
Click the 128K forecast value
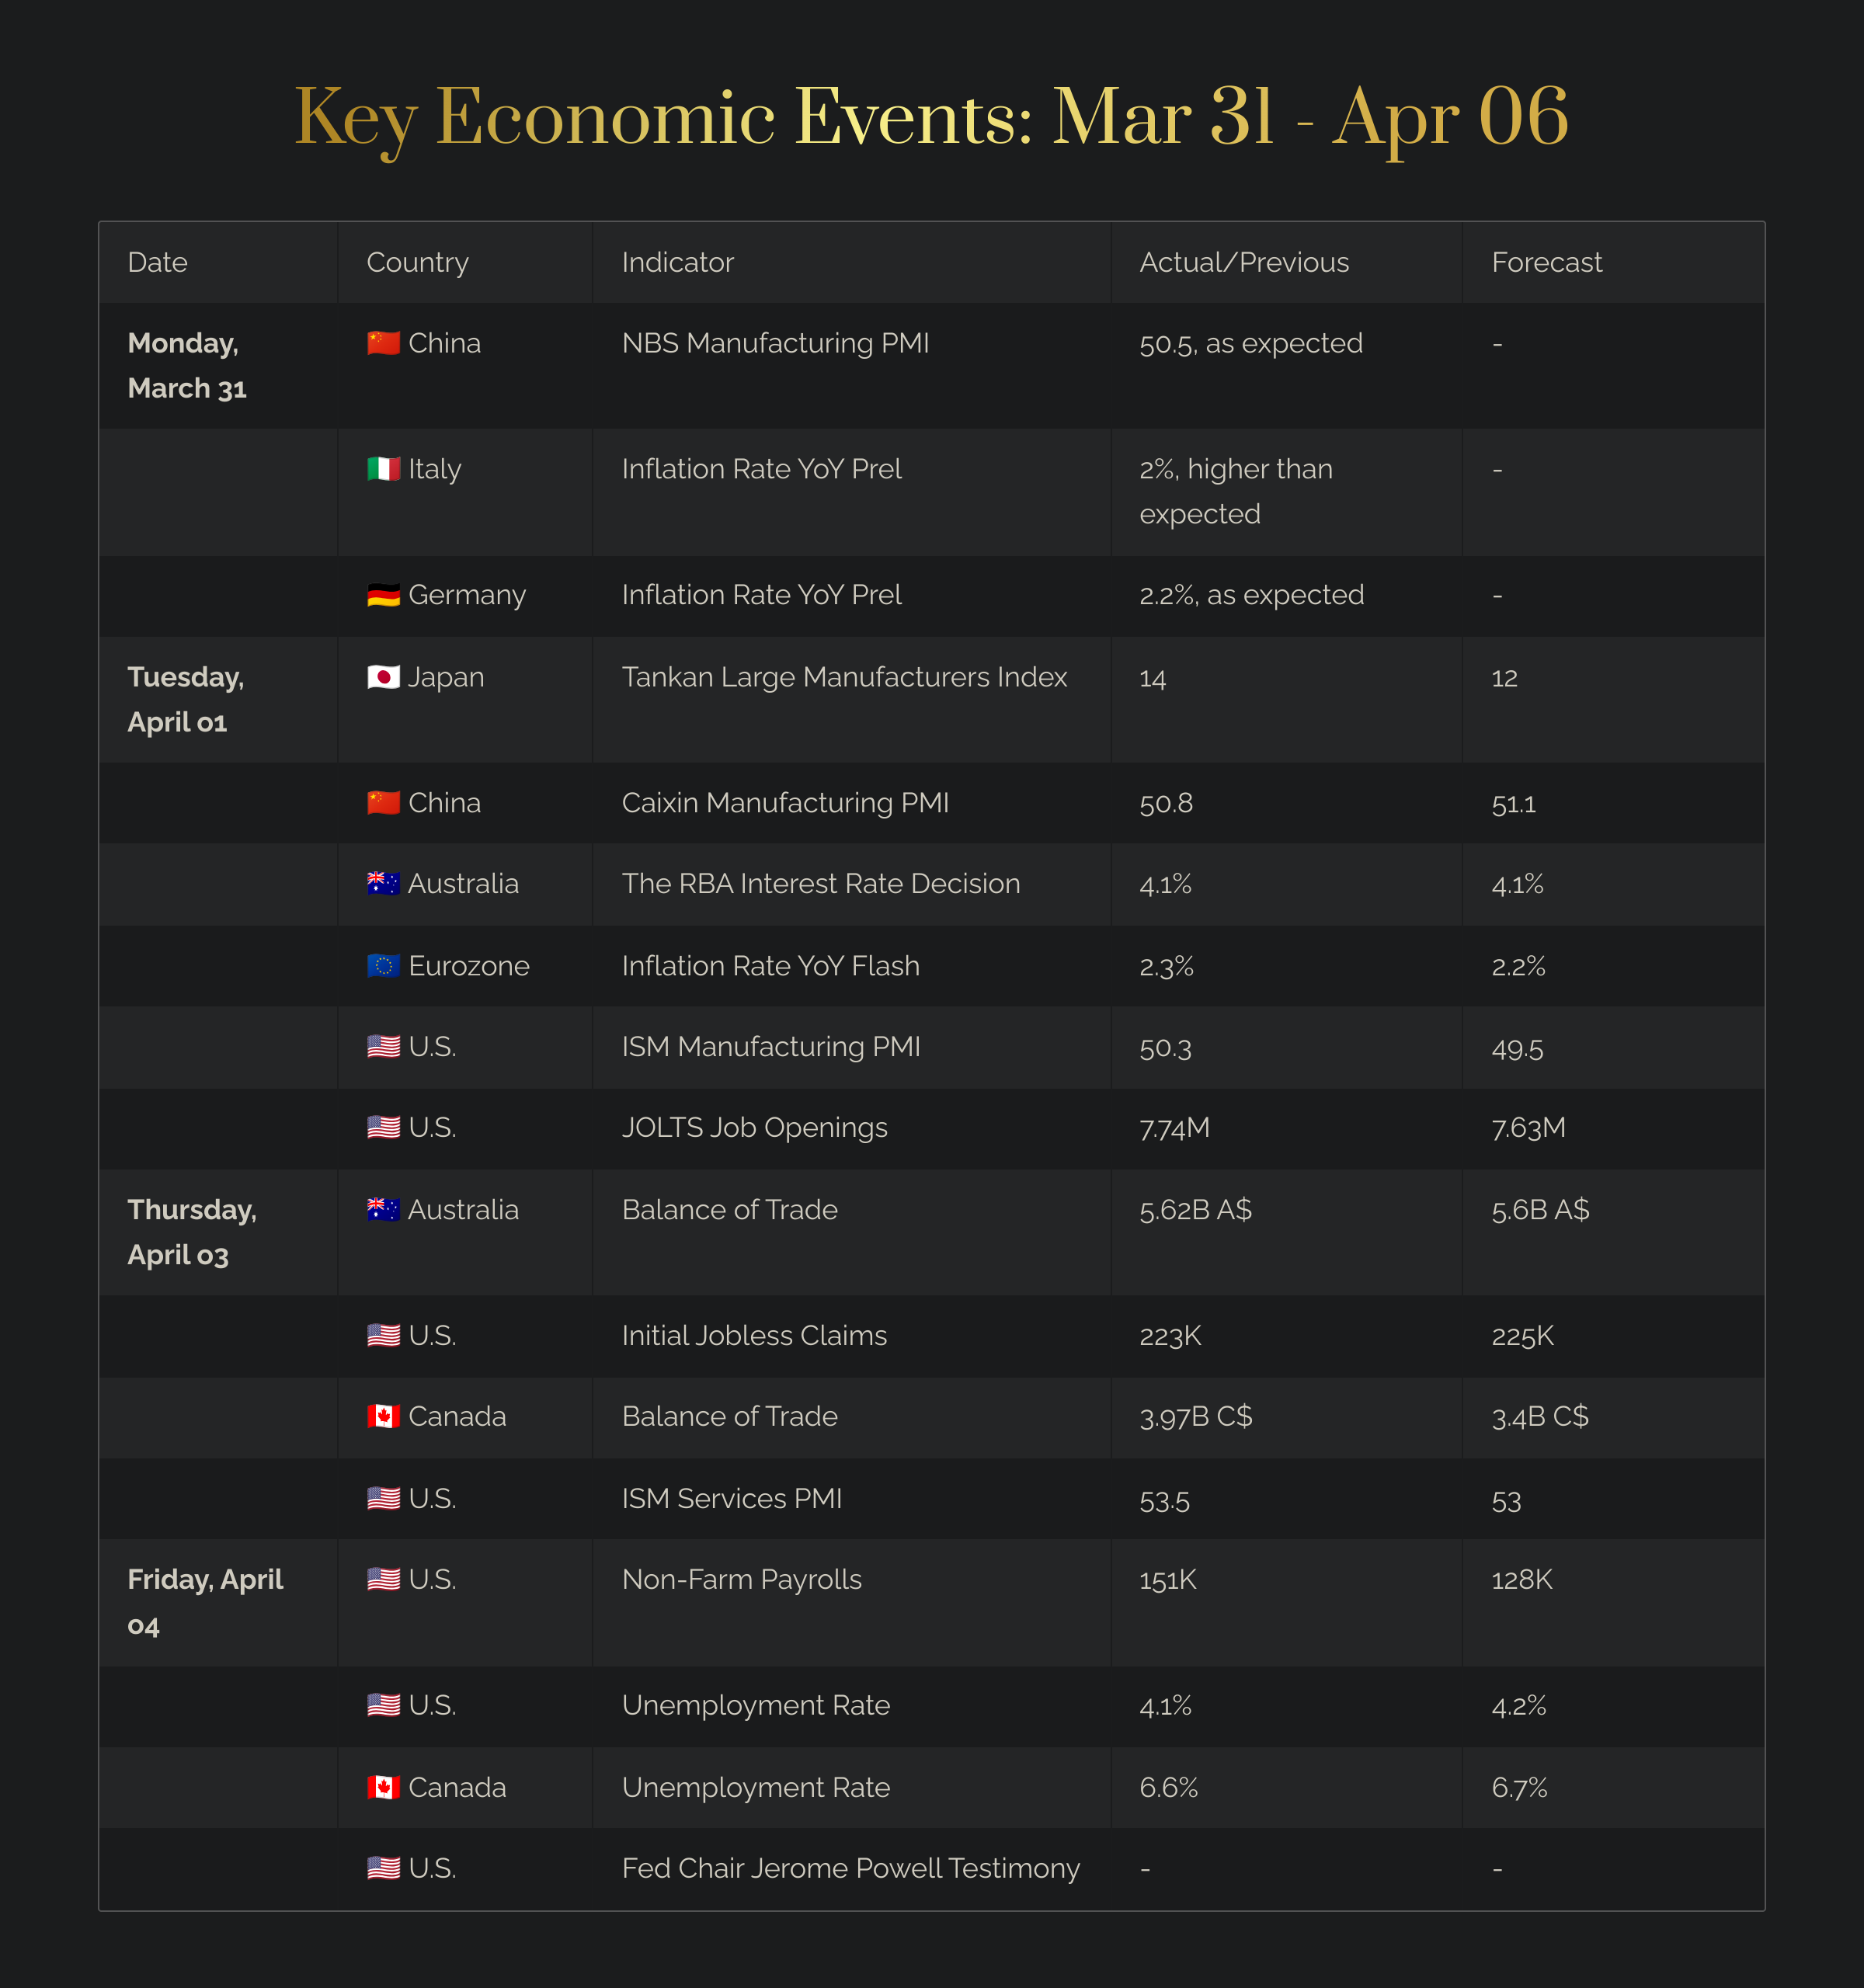pyautogui.click(x=1521, y=1581)
